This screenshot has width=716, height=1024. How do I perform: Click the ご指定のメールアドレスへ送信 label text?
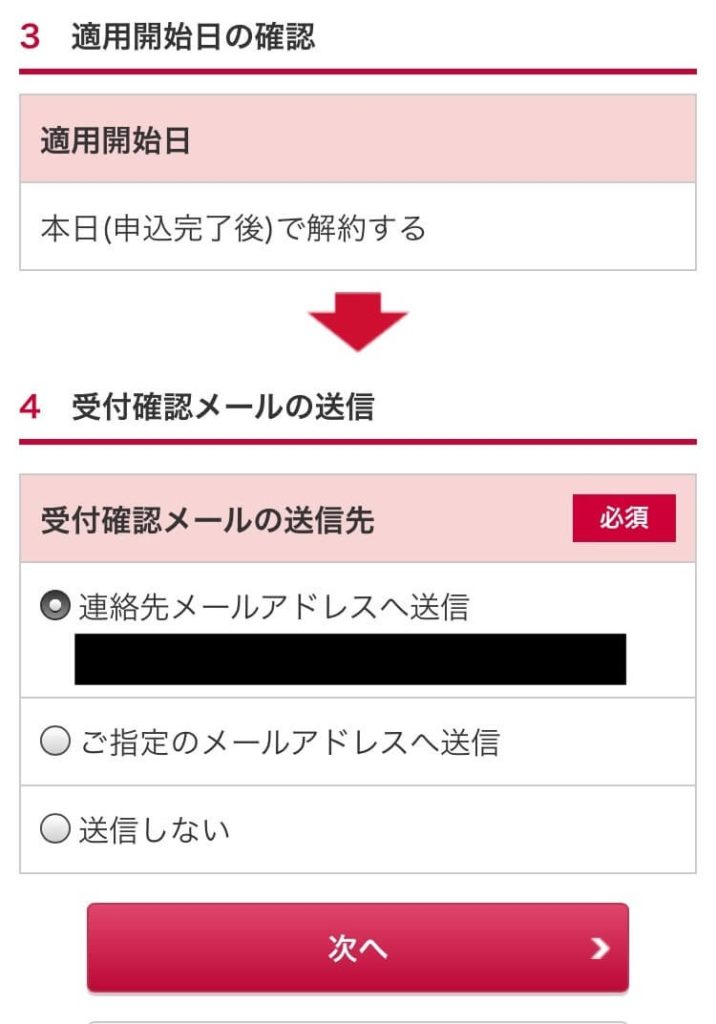pyautogui.click(x=288, y=742)
